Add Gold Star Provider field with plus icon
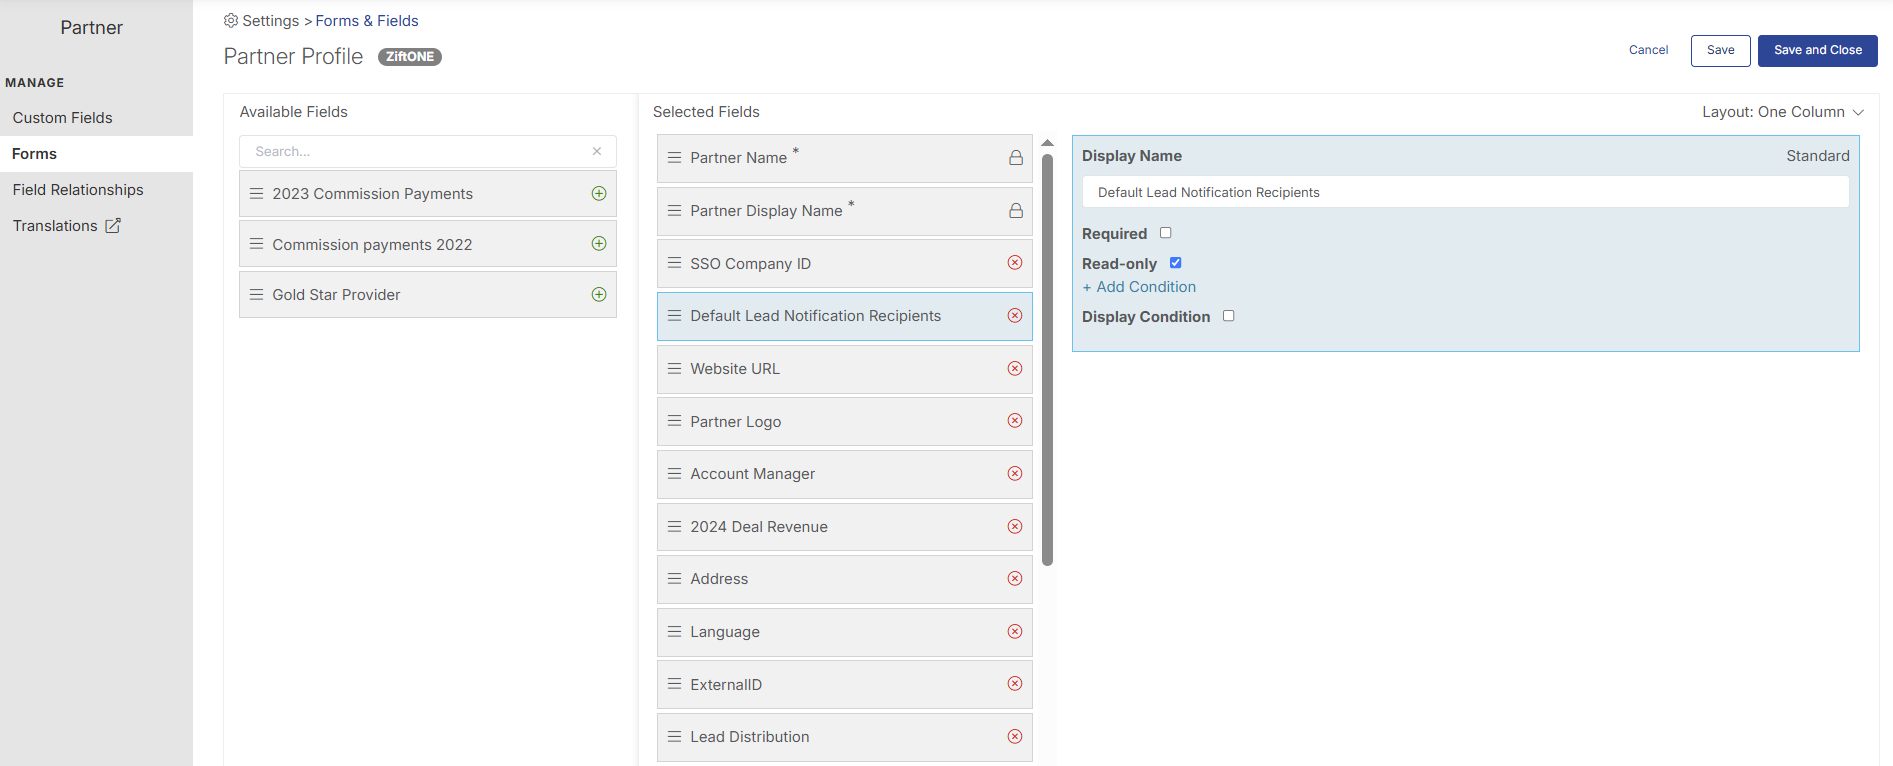This screenshot has height=766, width=1893. (x=599, y=294)
